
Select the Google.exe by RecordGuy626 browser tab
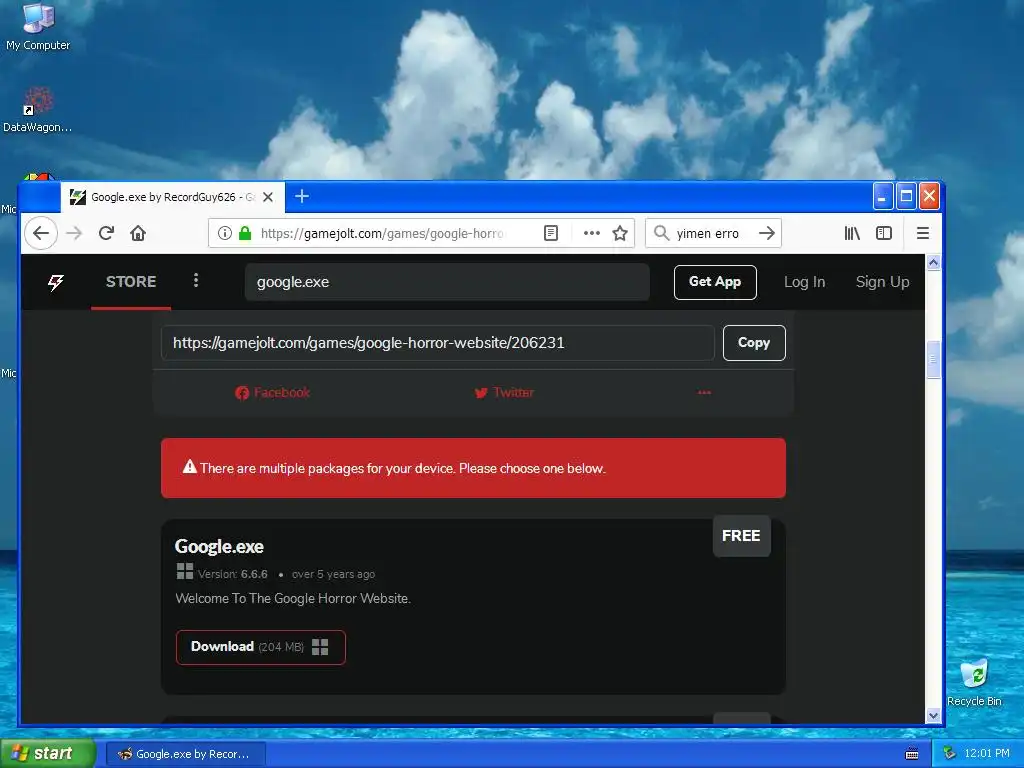tap(173, 197)
